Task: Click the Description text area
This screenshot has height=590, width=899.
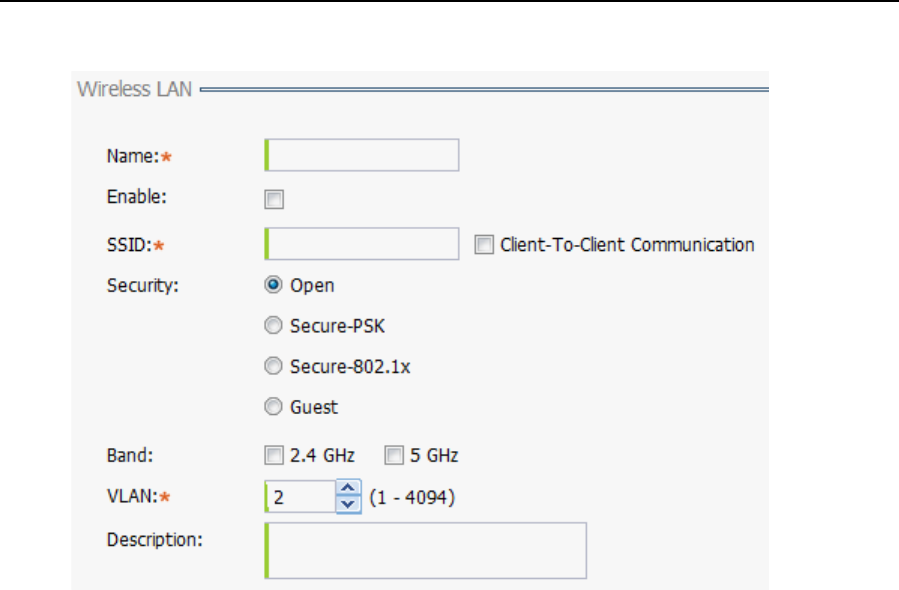Action: point(425,550)
